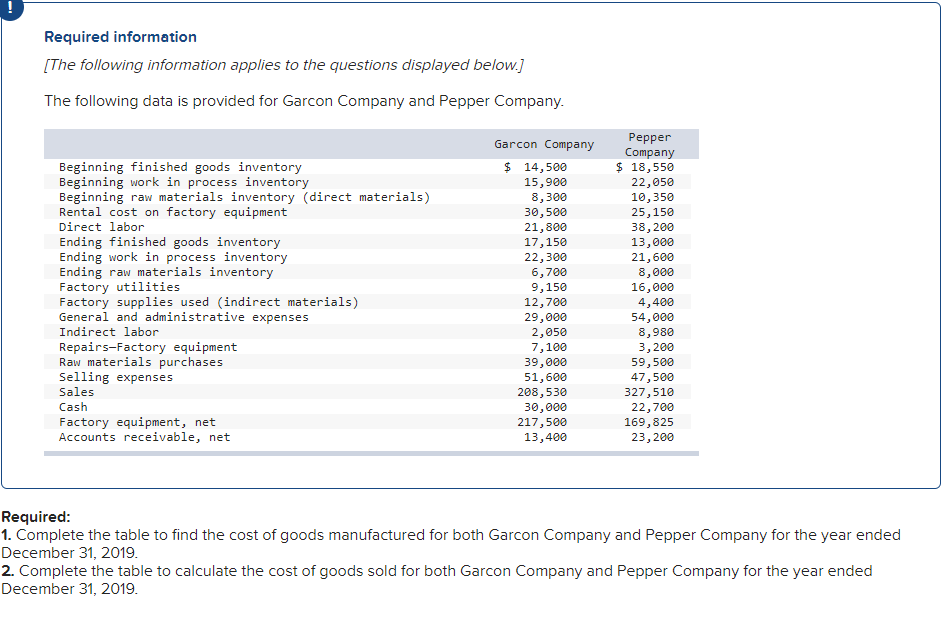Click Garcon value '51,600'
The image size is (944, 620).
click(545, 377)
